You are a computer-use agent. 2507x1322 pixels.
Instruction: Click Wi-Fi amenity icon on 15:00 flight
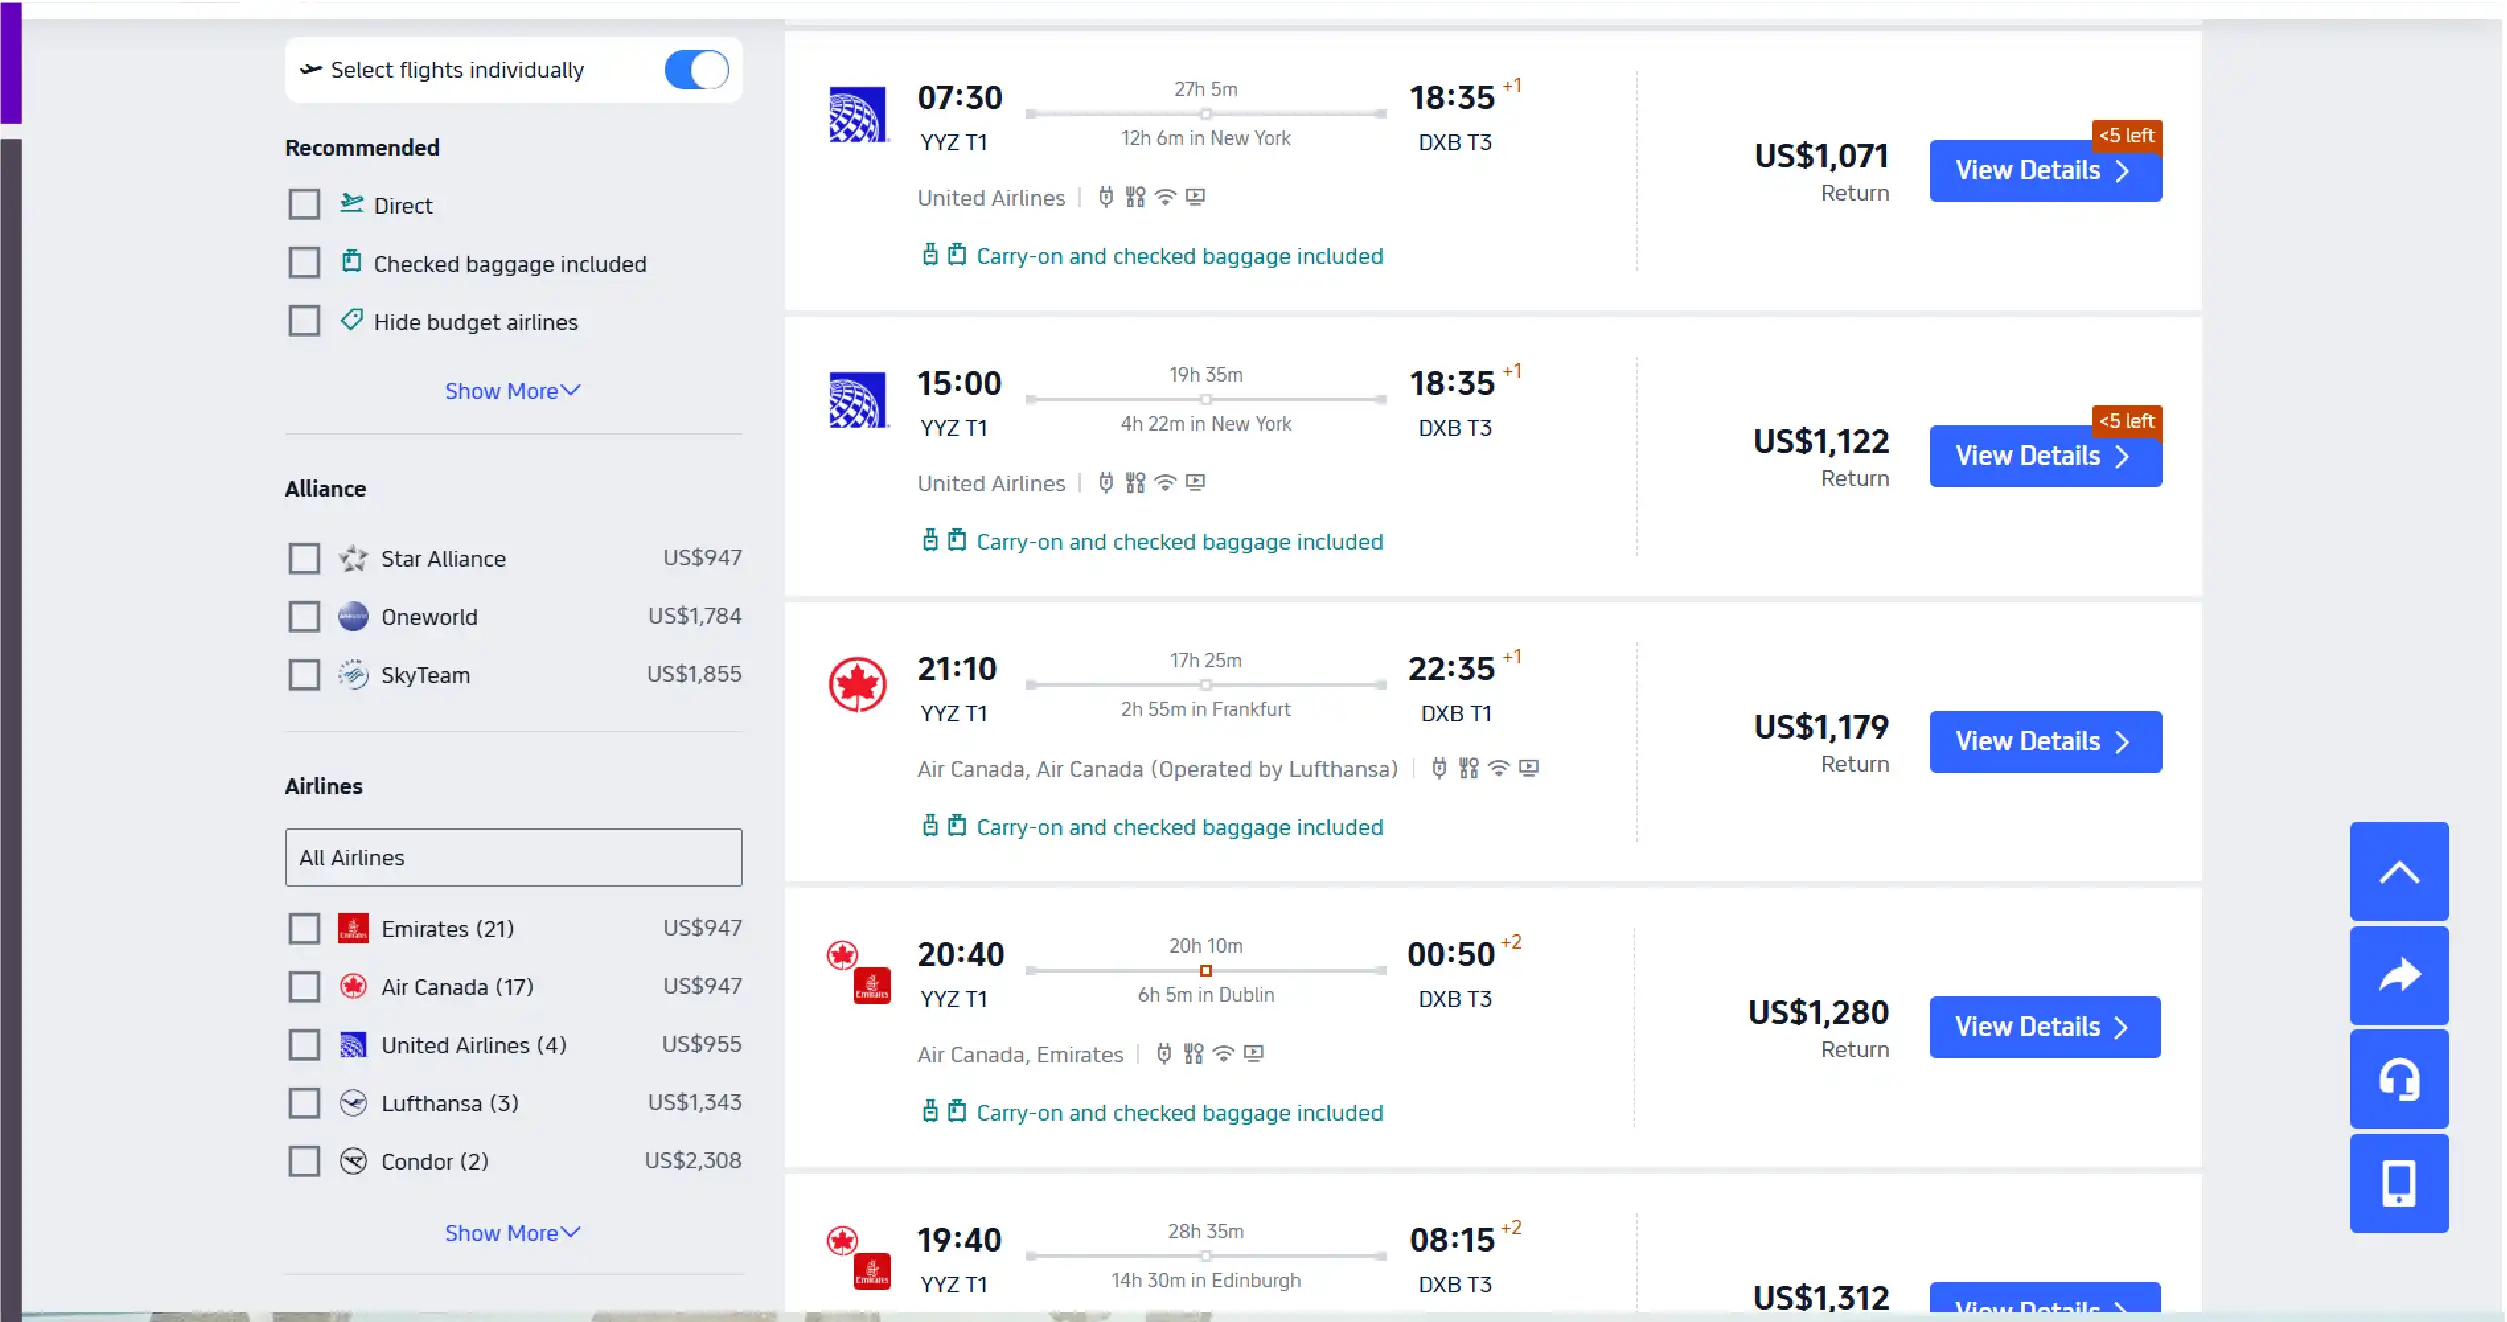[x=1165, y=483]
